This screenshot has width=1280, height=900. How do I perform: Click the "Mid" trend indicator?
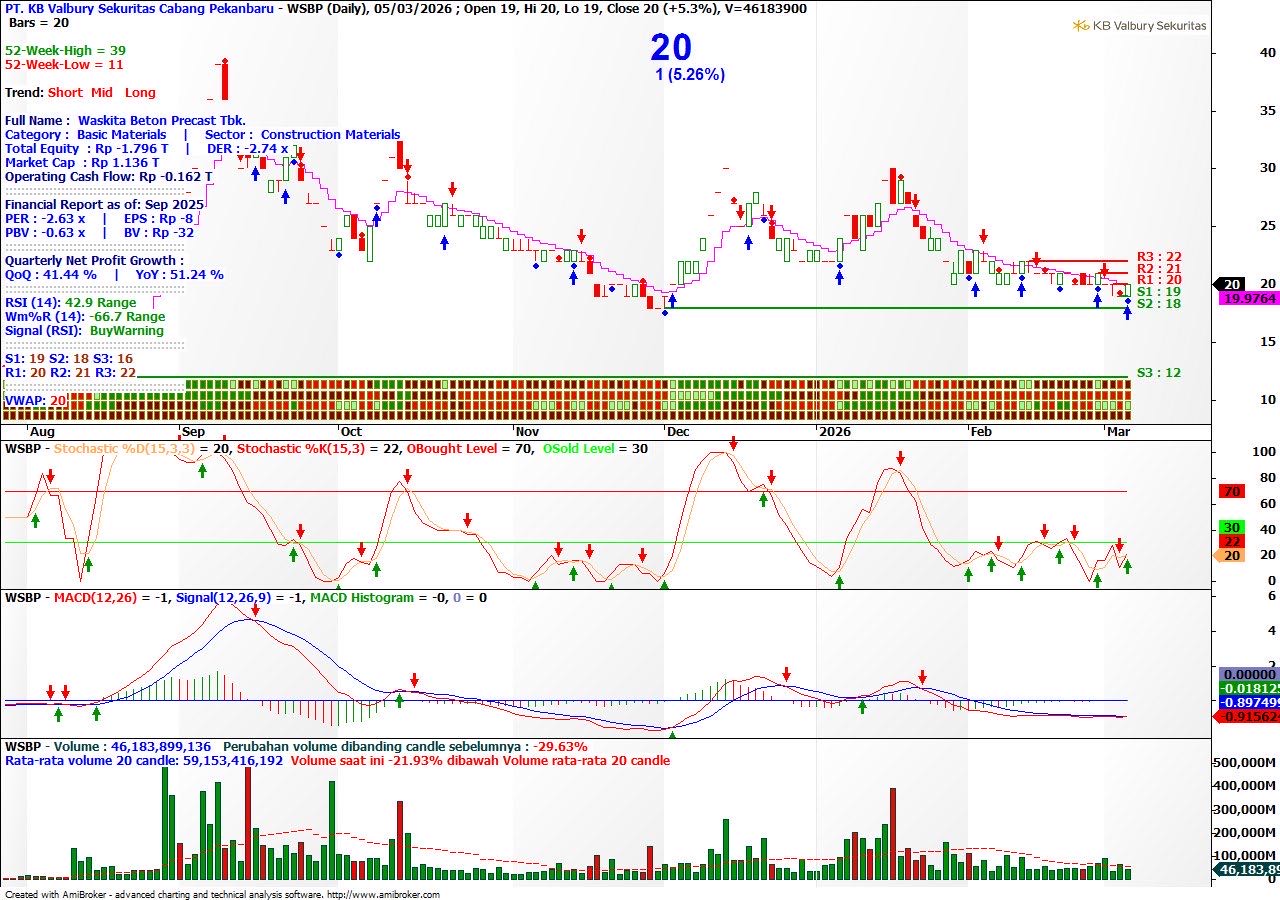pyautogui.click(x=102, y=92)
